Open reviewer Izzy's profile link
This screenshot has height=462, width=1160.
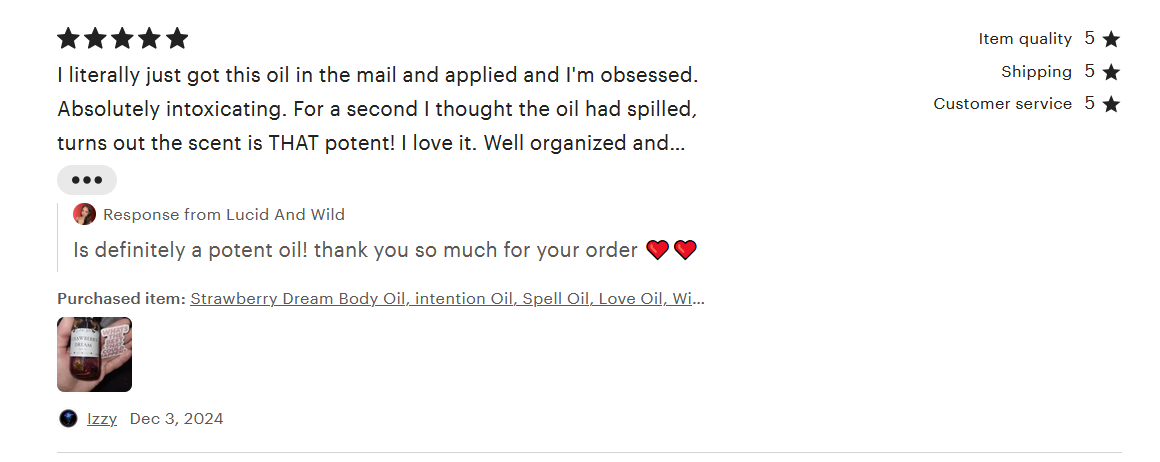pos(102,418)
